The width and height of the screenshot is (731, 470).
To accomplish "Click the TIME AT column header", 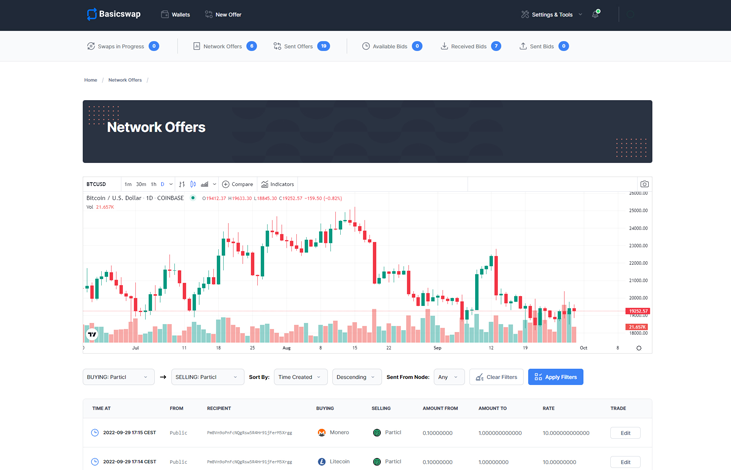I will 101,408.
